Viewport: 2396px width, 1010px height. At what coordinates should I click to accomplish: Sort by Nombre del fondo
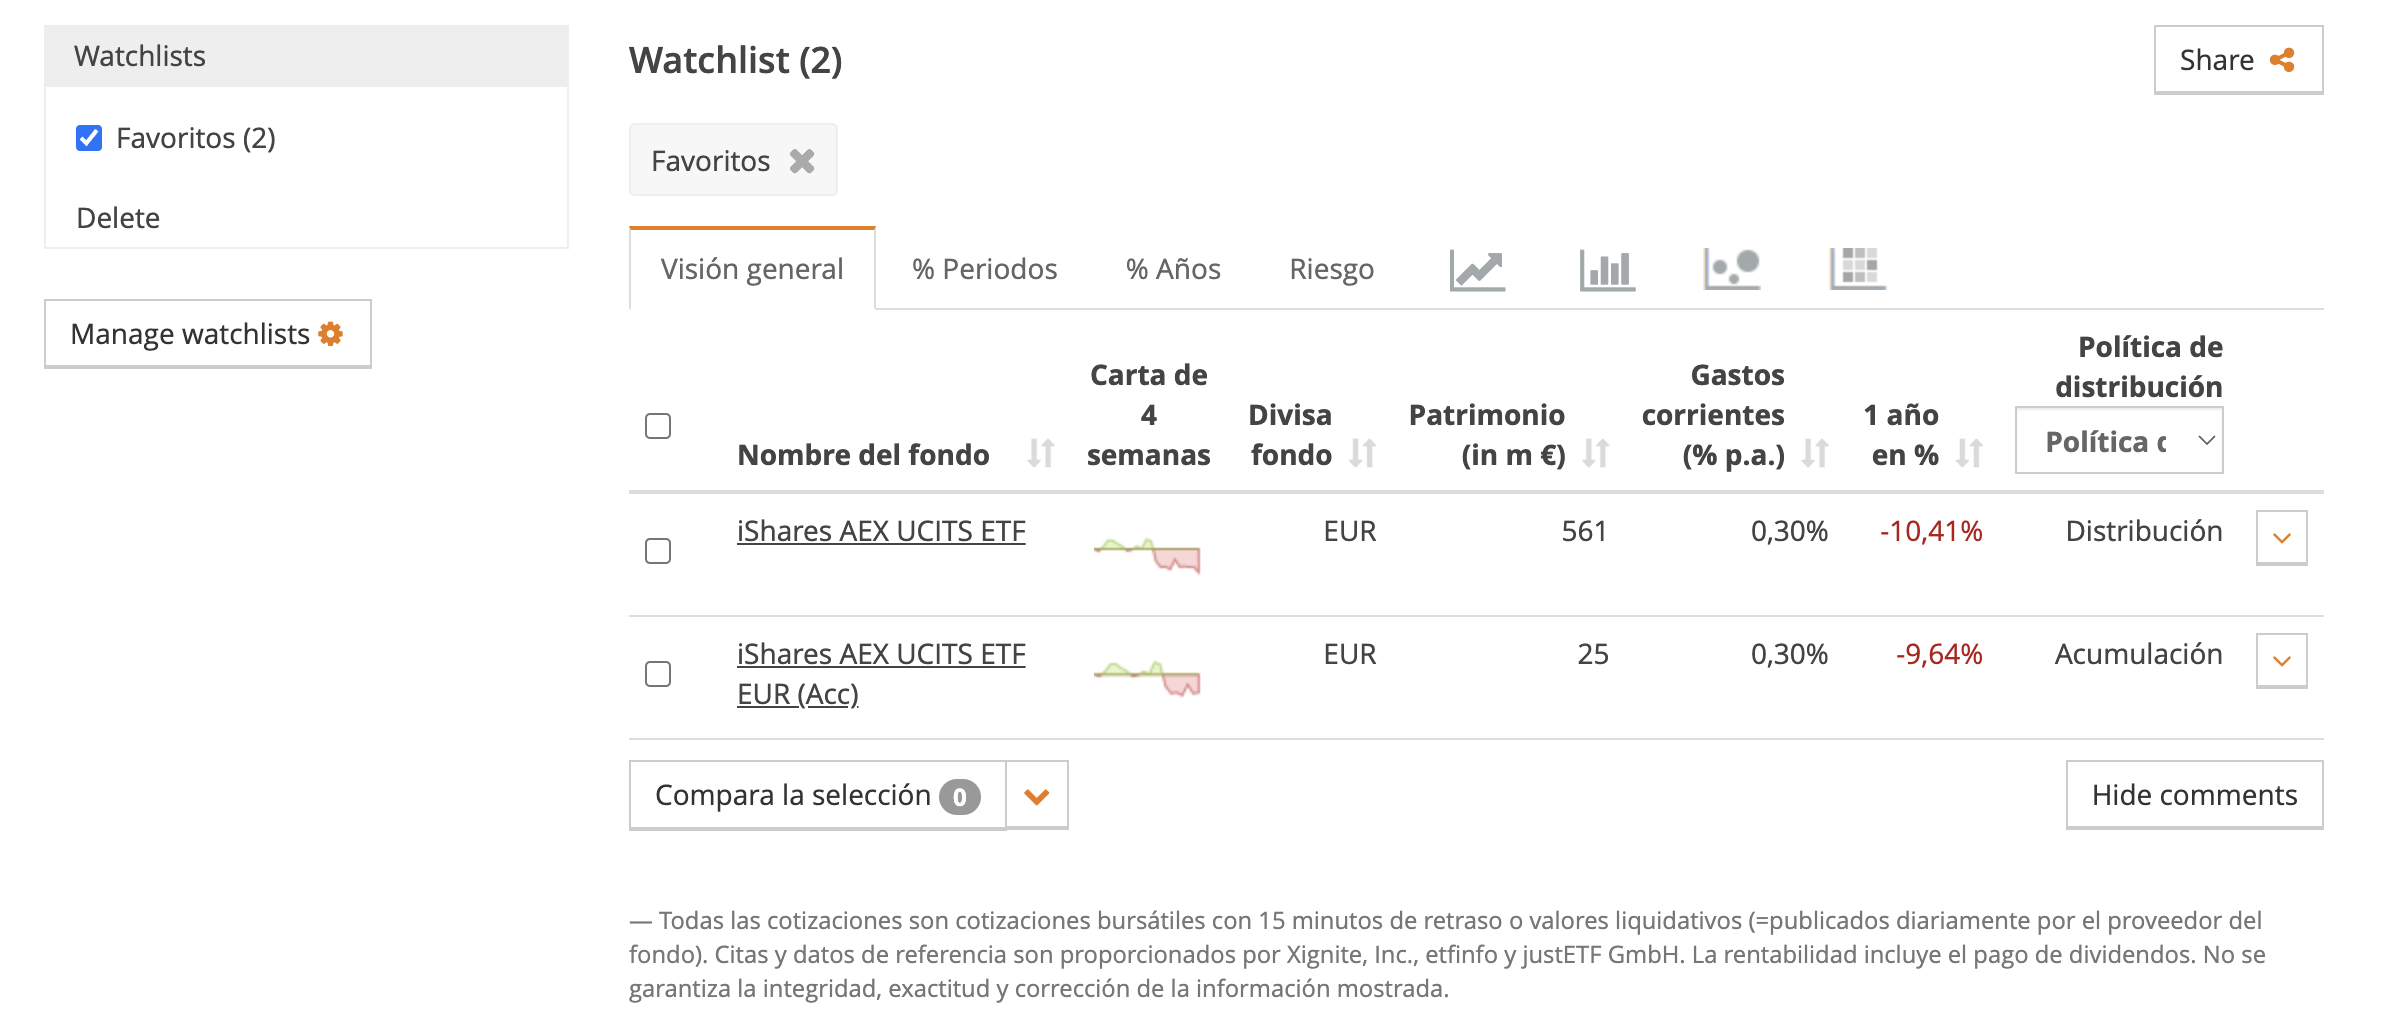[x=1040, y=453]
